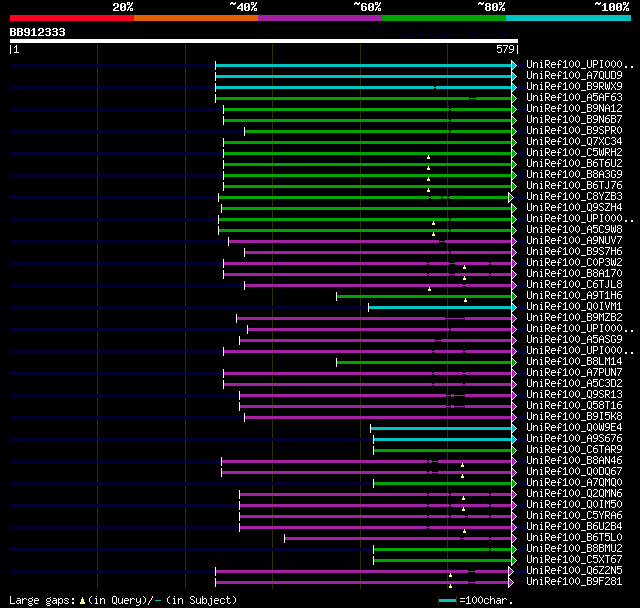Click the short cyan alignment bar for Q0W9E4

441,428
